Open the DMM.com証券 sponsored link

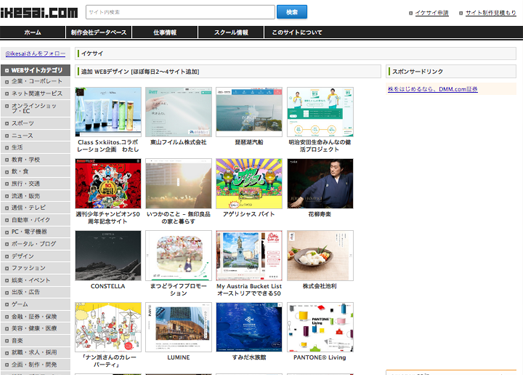[x=433, y=89]
